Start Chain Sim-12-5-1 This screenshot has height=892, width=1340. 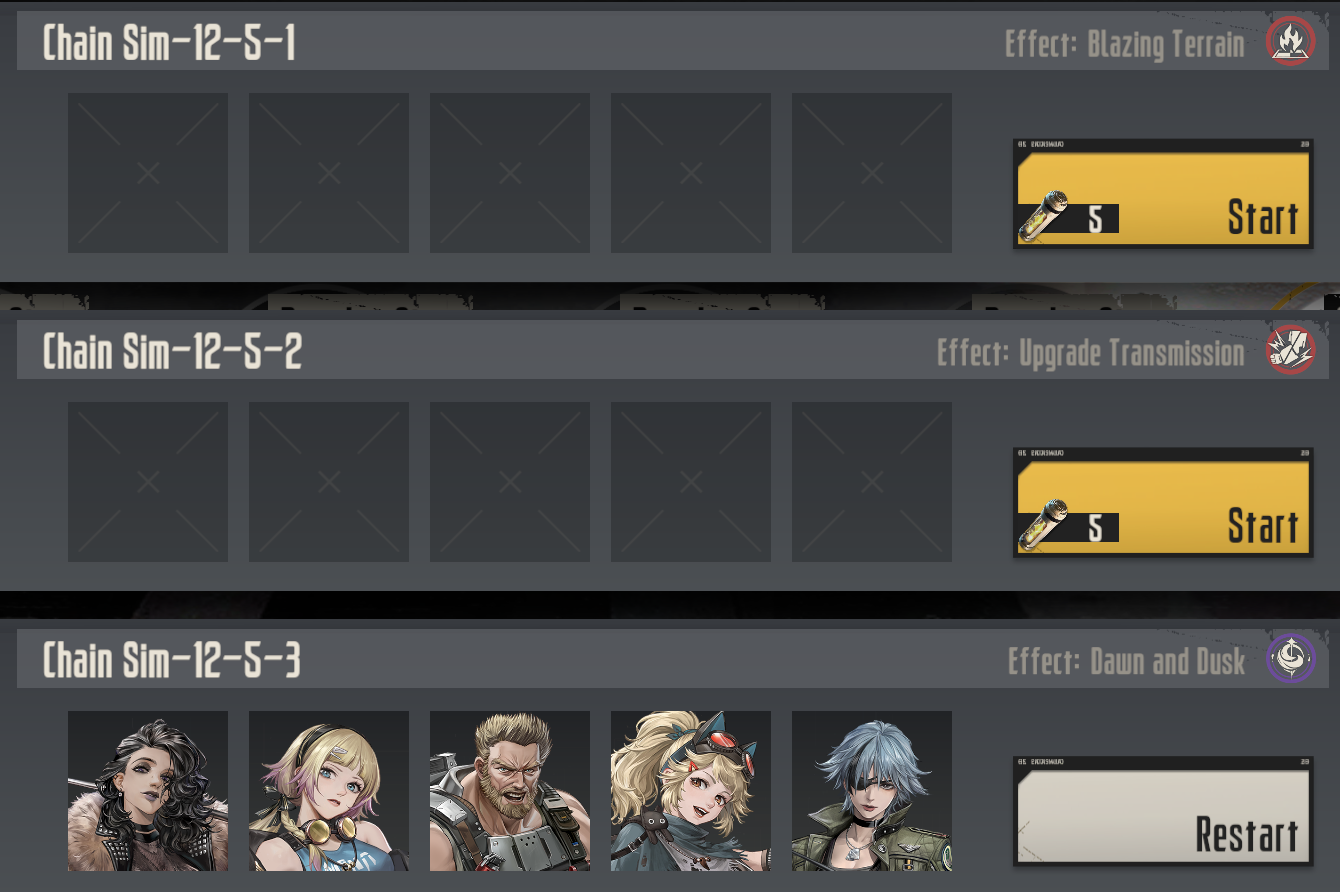[x=1163, y=194]
